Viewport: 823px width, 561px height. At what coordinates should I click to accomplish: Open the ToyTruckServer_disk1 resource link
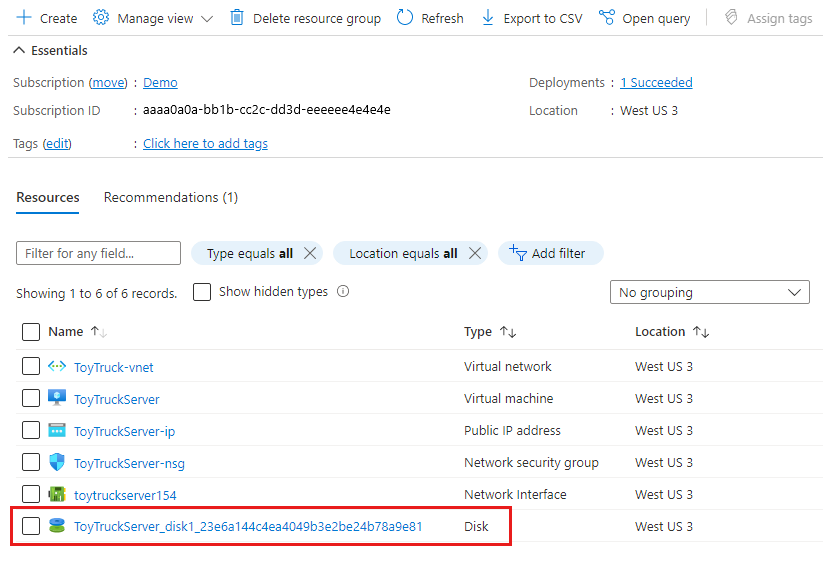[x=248, y=526]
